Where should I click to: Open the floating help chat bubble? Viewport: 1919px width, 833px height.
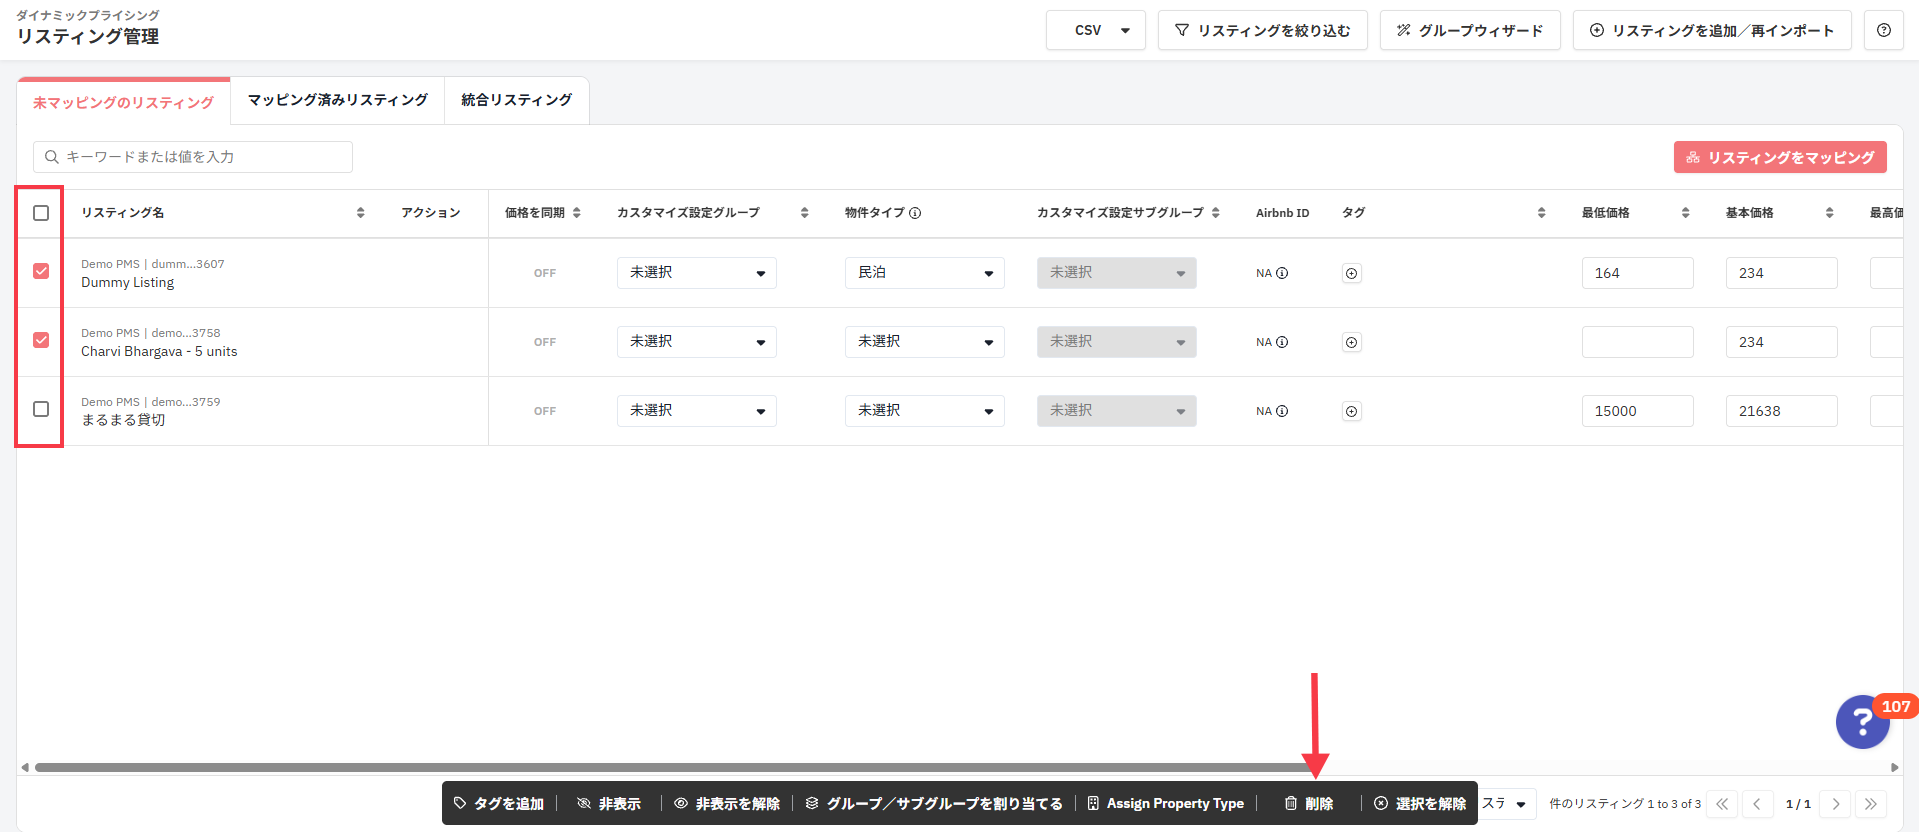(1862, 722)
